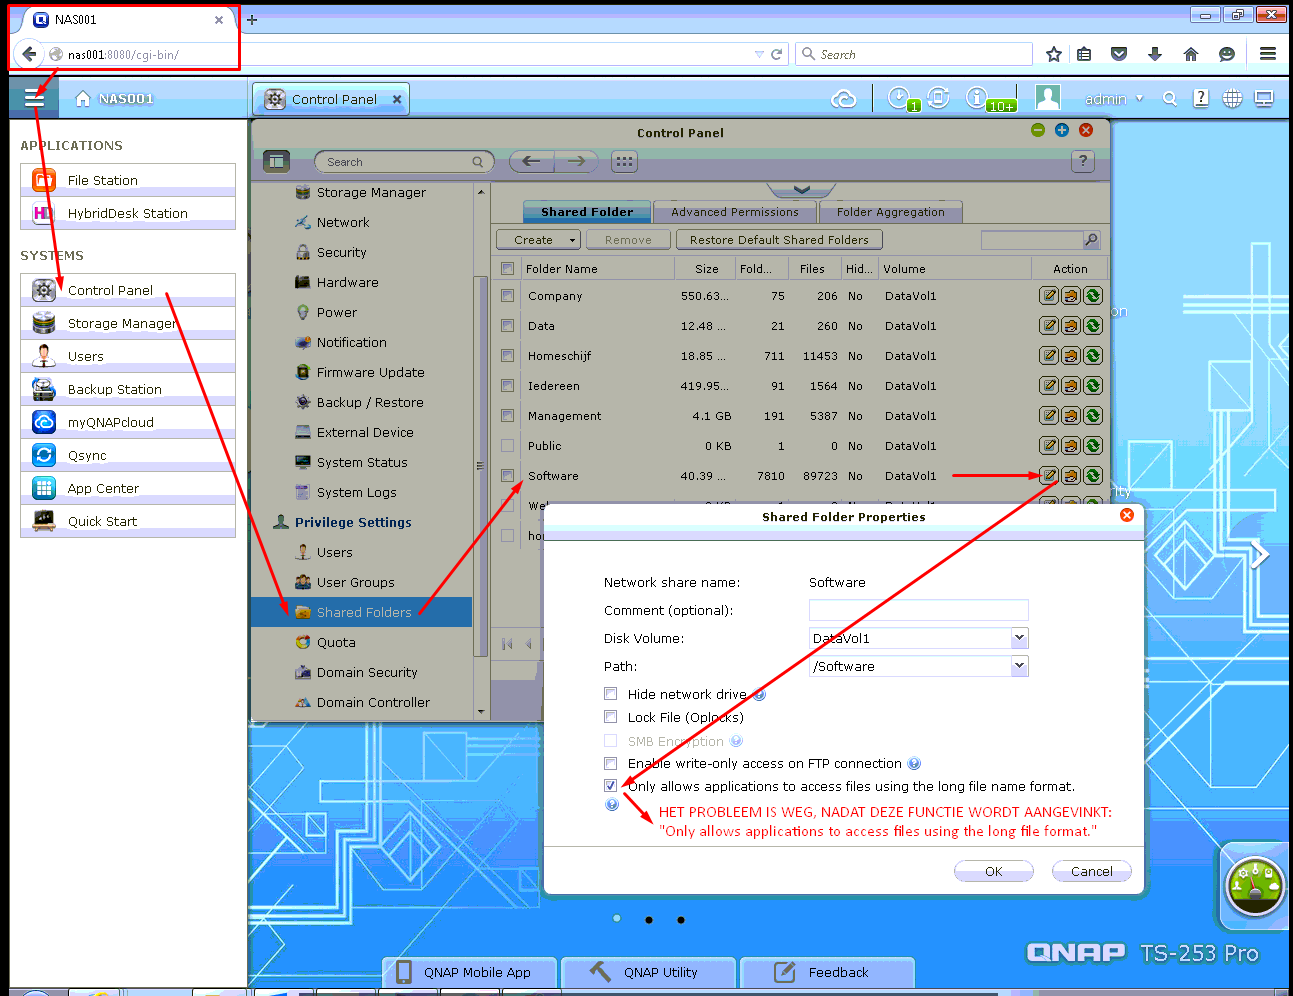Open the help book icon in top bar
The height and width of the screenshot is (996, 1293).
[x=1201, y=98]
